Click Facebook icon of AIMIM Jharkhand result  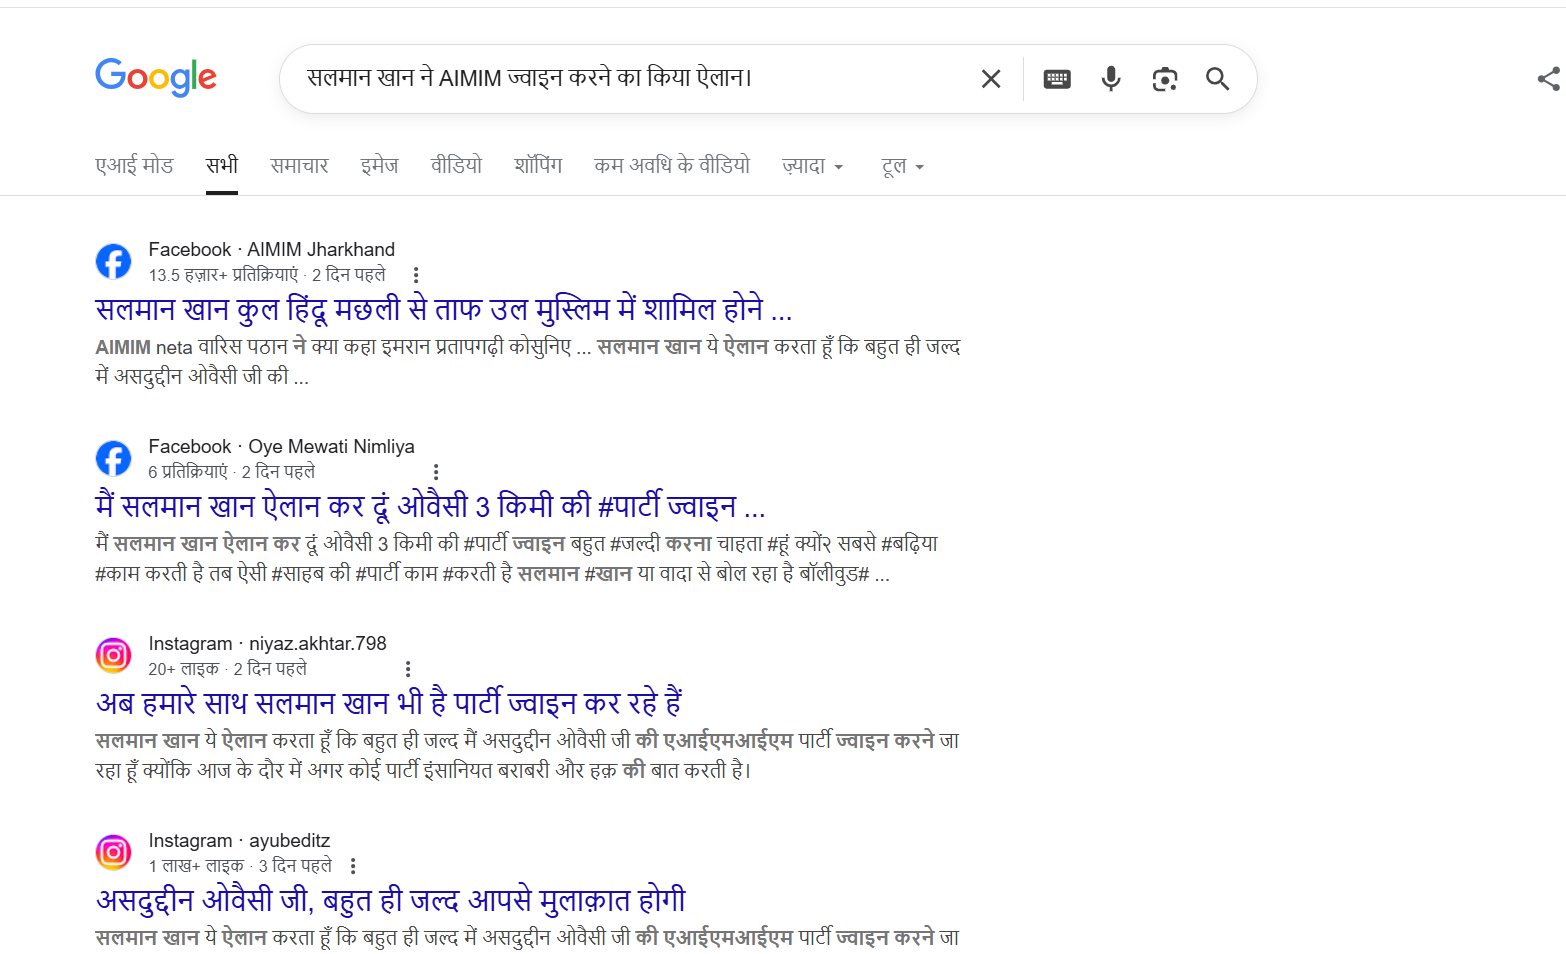point(113,261)
